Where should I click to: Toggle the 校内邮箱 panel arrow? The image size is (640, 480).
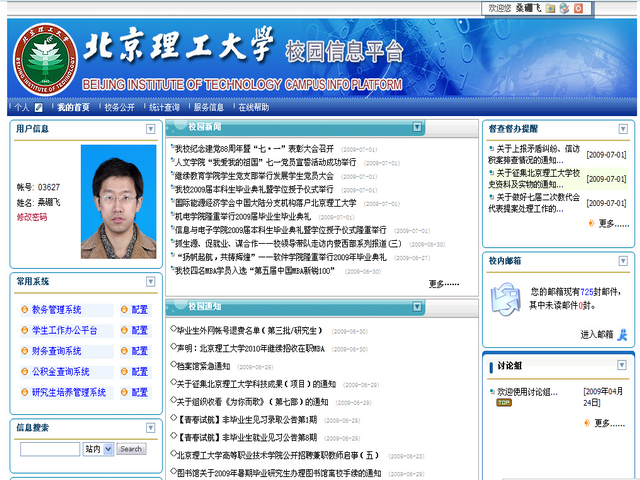pos(625,261)
